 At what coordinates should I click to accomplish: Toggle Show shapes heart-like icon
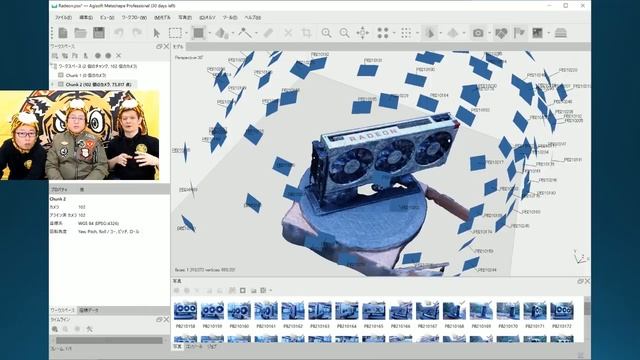click(501, 33)
